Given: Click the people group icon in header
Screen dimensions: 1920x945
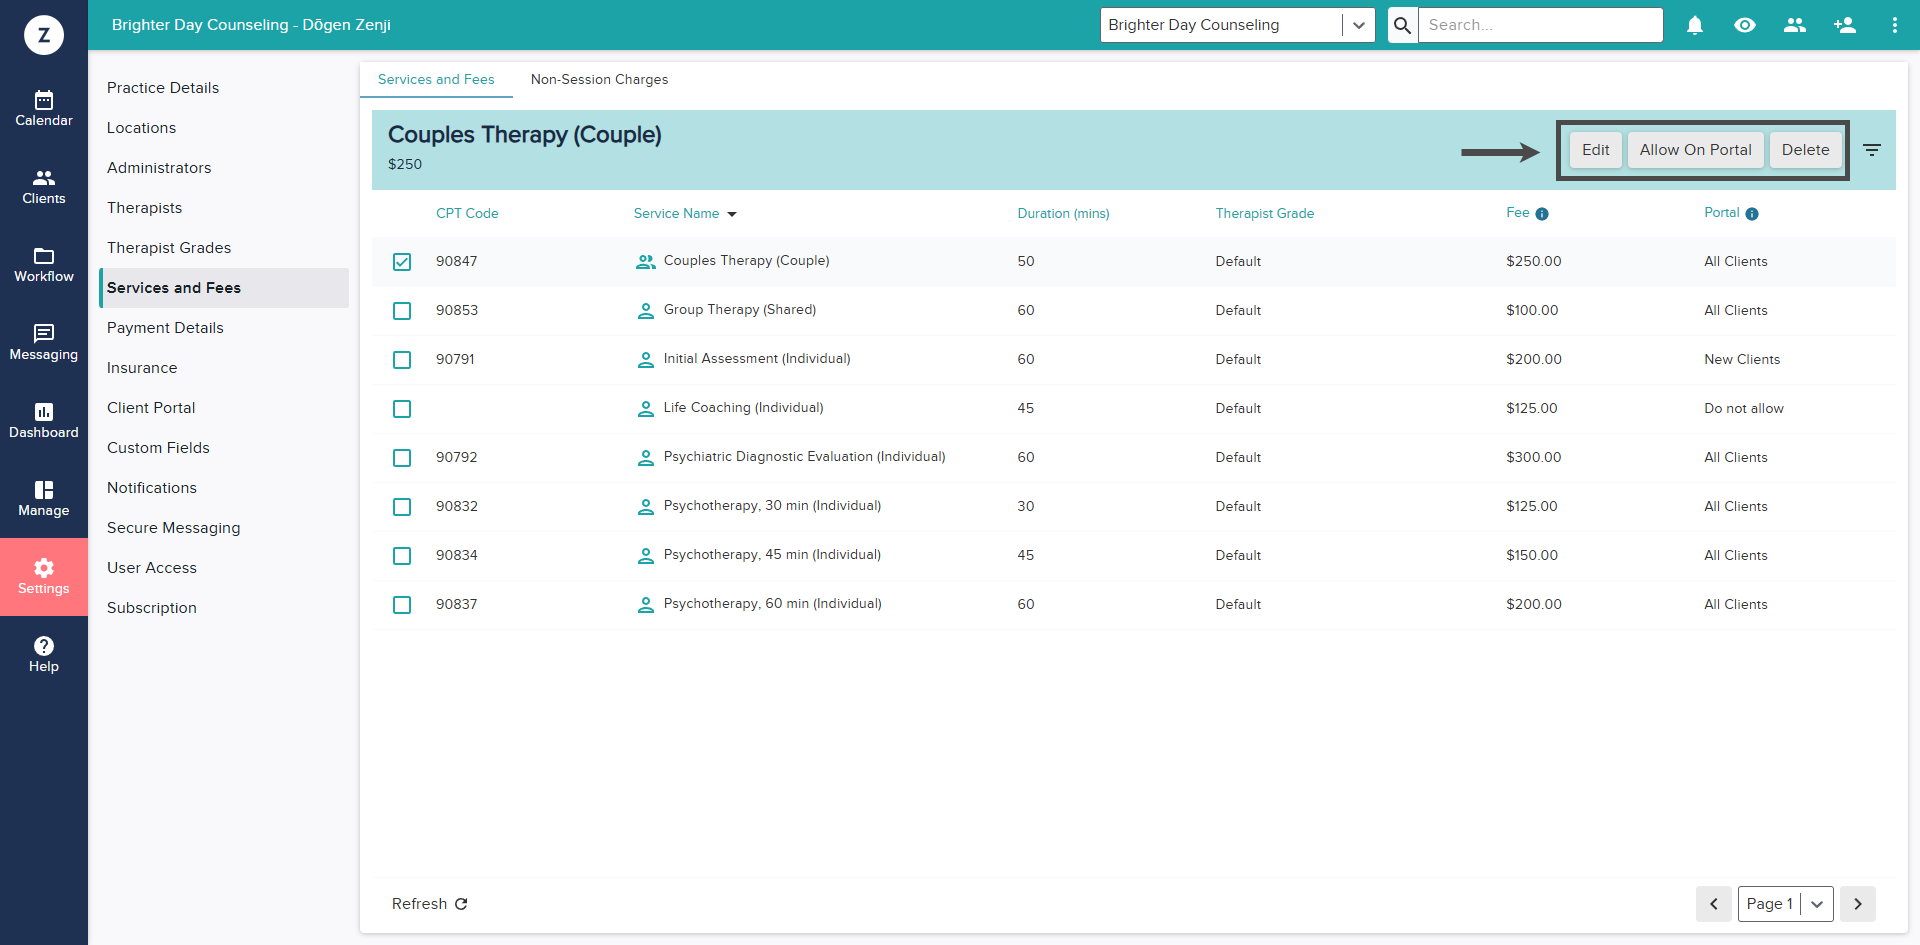Looking at the screenshot, I should 1795,25.
